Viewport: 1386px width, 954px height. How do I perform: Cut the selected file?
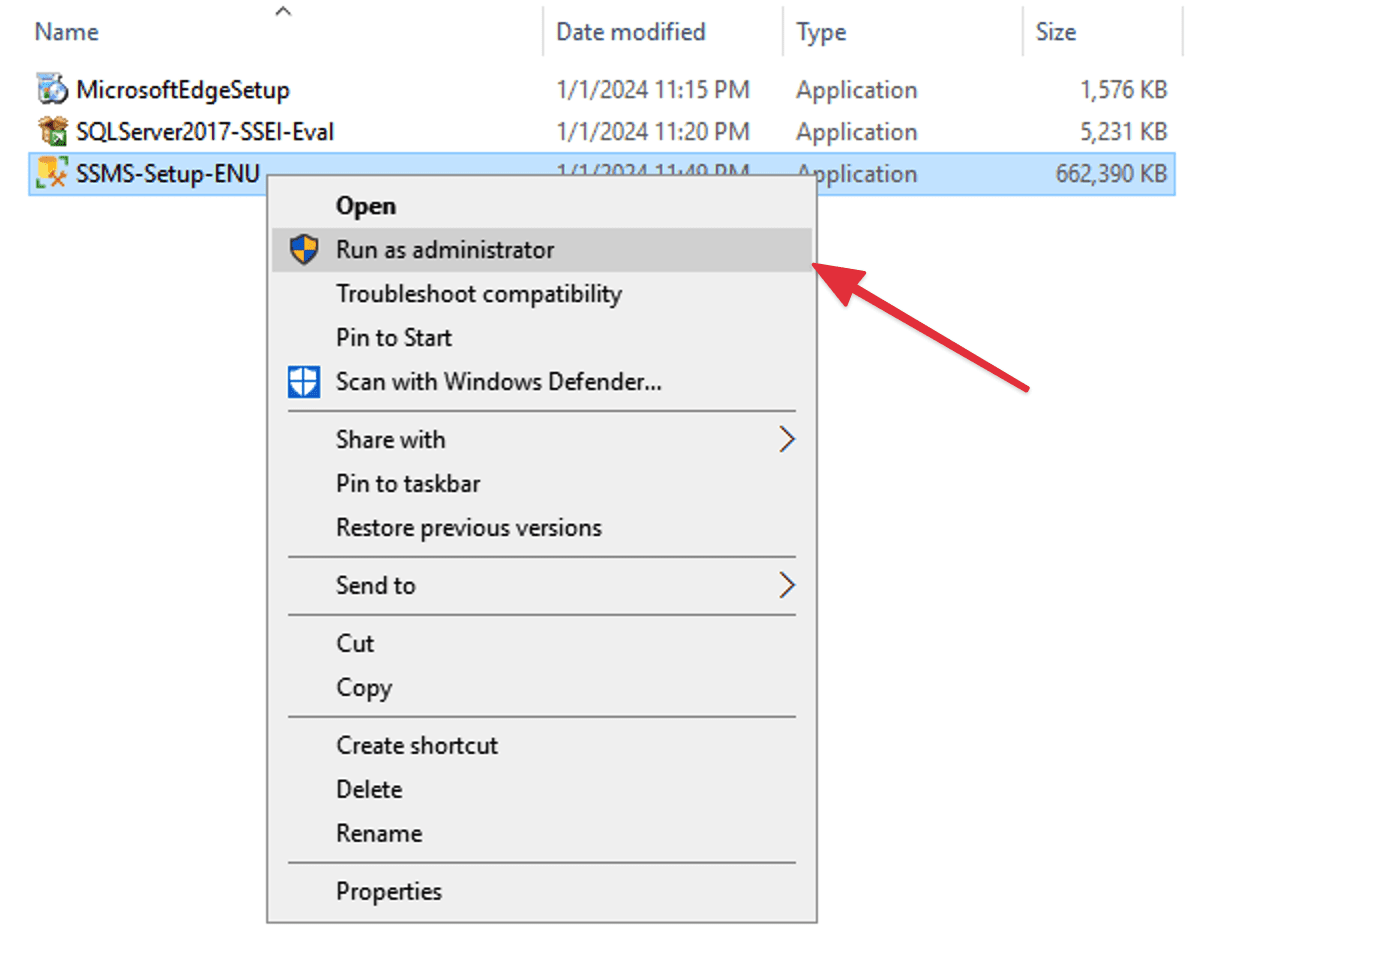point(355,644)
